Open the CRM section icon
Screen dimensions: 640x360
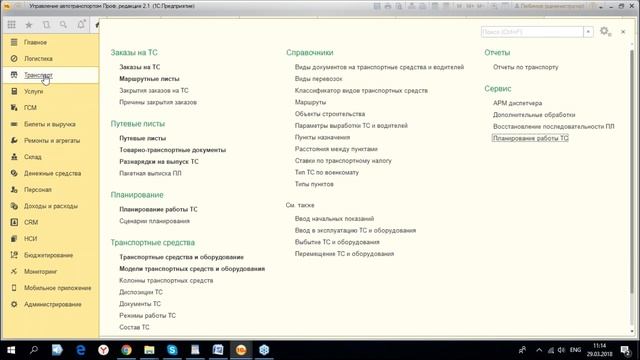14,222
